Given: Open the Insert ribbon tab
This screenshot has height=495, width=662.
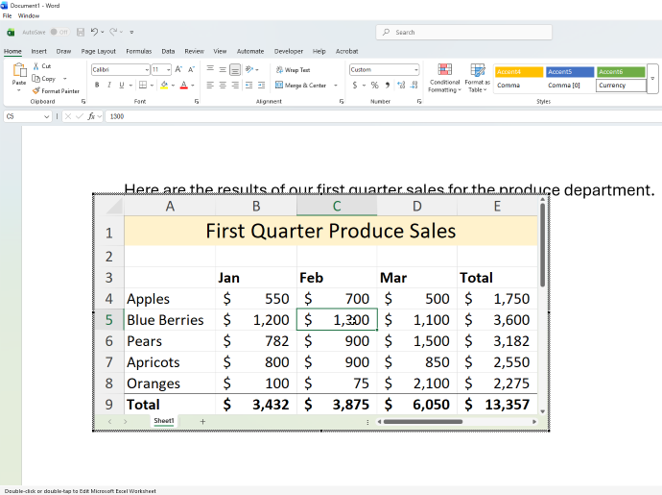Looking at the screenshot, I should (x=39, y=51).
